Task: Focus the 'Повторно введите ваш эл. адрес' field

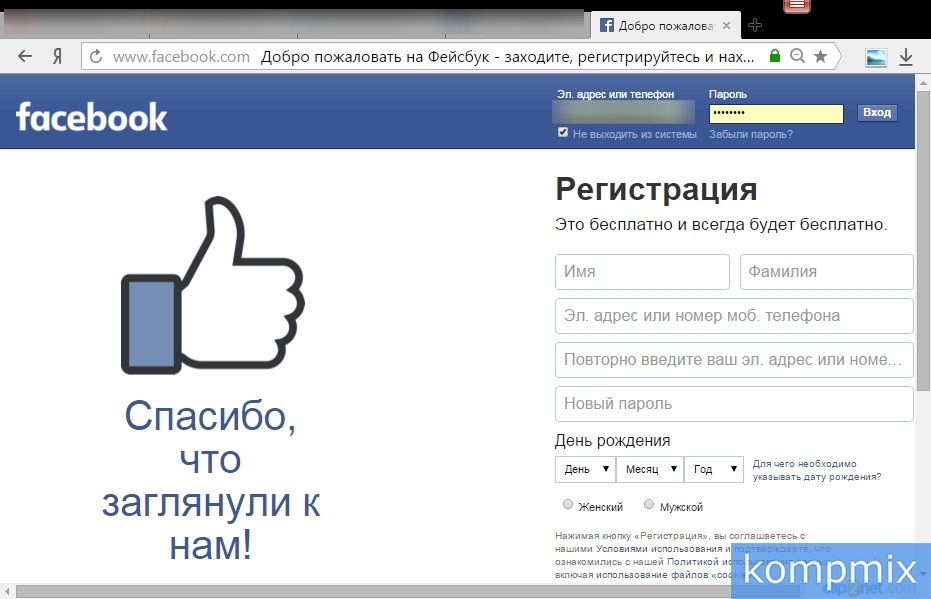Action: pyautogui.click(x=734, y=360)
